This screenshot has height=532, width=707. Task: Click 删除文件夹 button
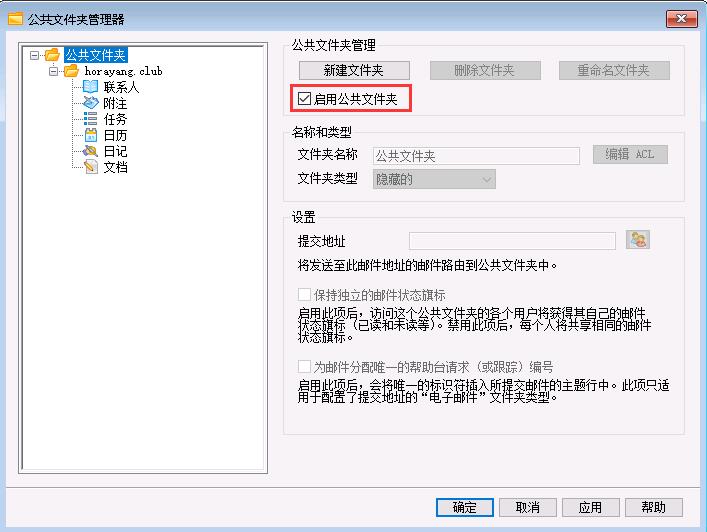point(485,70)
